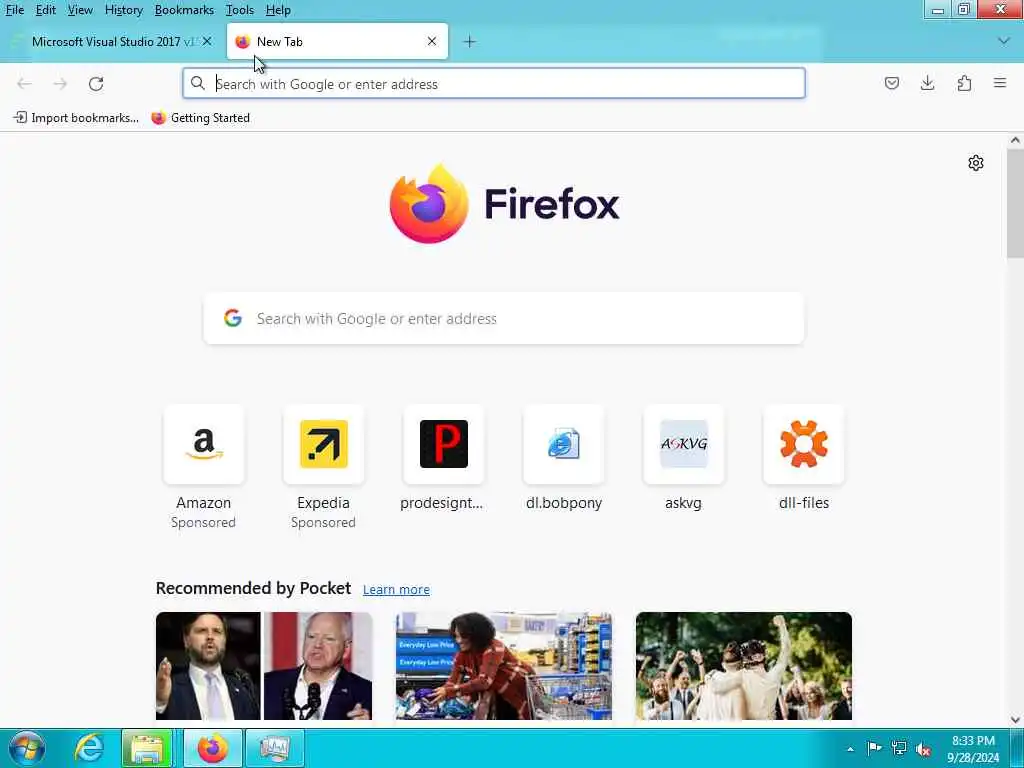Show hidden tray icons arrow
The image size is (1024, 768).
850,749
